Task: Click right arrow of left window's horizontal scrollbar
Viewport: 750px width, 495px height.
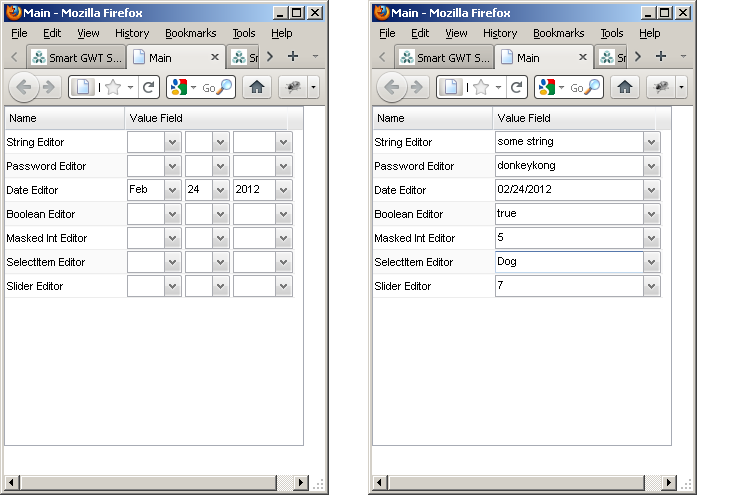Action: (x=300, y=483)
